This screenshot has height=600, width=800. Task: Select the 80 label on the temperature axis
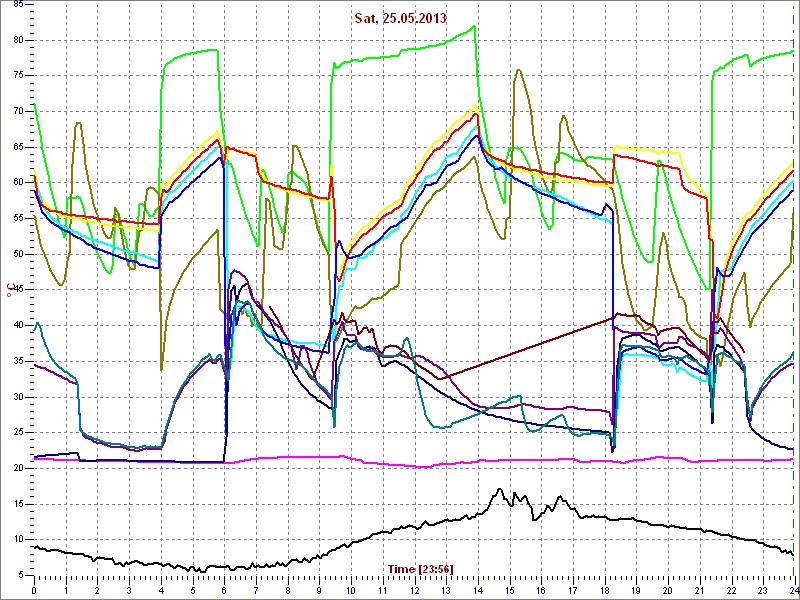(17, 40)
